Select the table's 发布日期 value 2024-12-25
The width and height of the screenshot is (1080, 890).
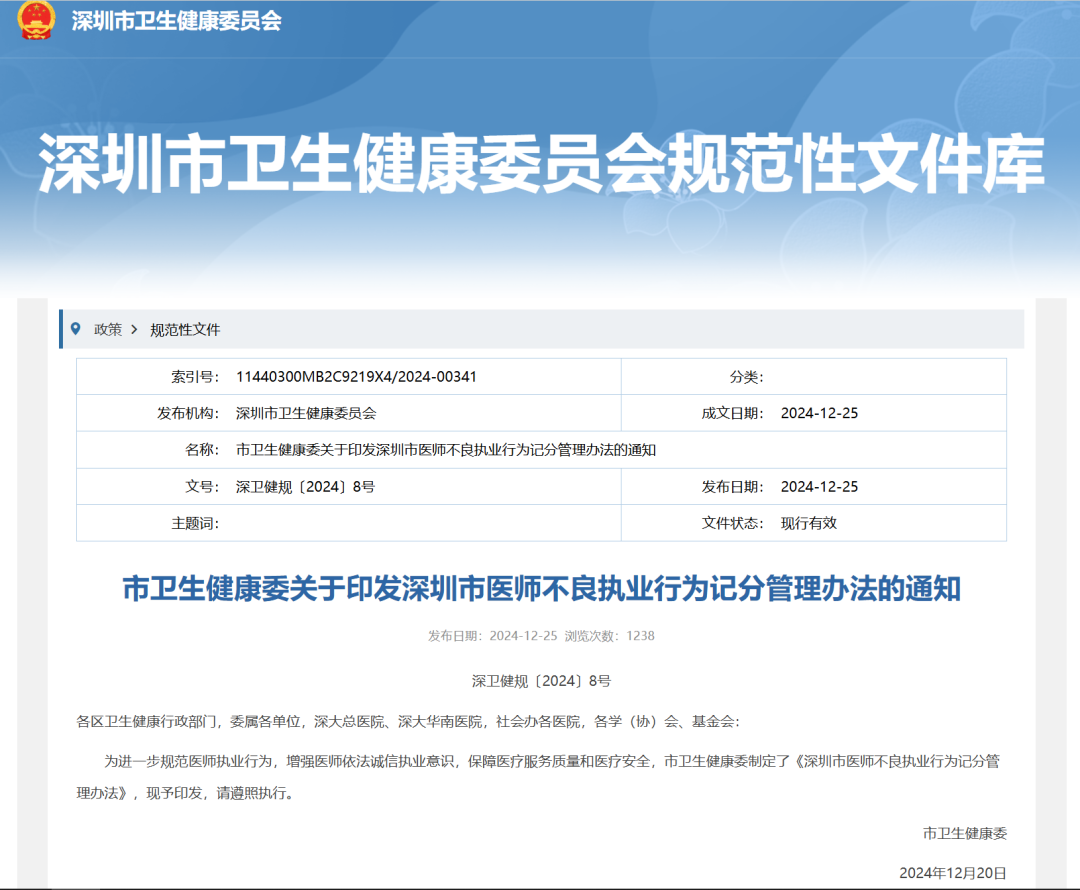tap(820, 487)
